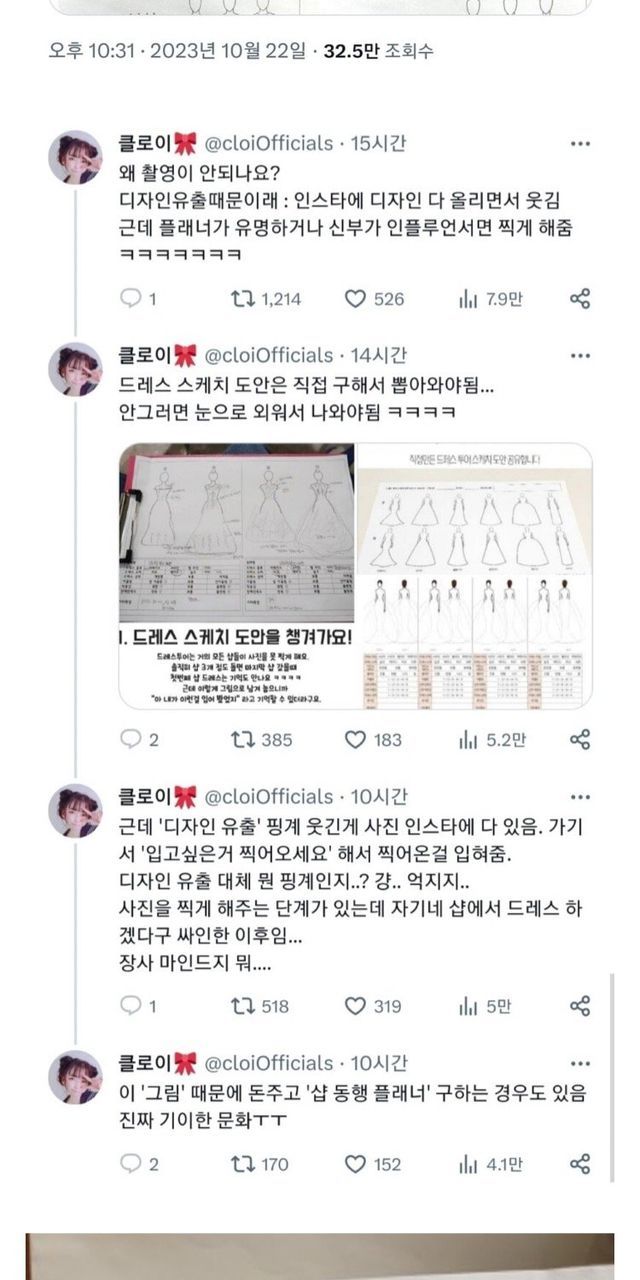The height and width of the screenshot is (1280, 640).
Task: Open more options on the 14시간 tweet
Action: coord(580,355)
